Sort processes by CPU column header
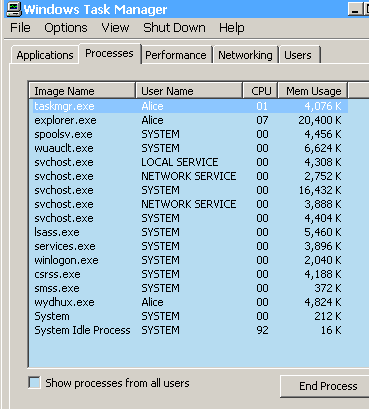This screenshot has width=369, height=409. coord(260,91)
